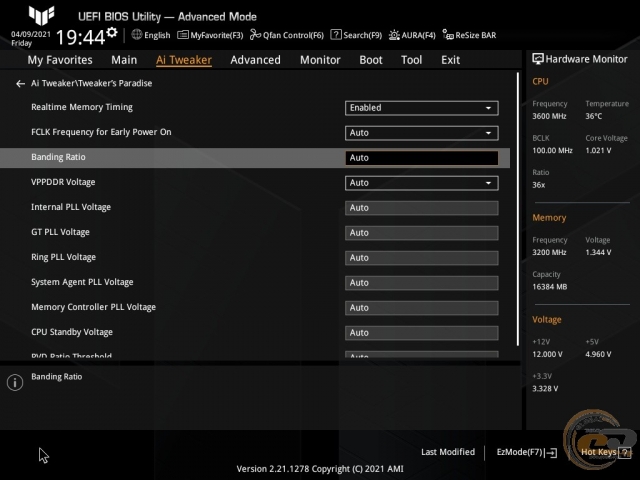
Task: Click the info icon in help area
Action: [15, 382]
